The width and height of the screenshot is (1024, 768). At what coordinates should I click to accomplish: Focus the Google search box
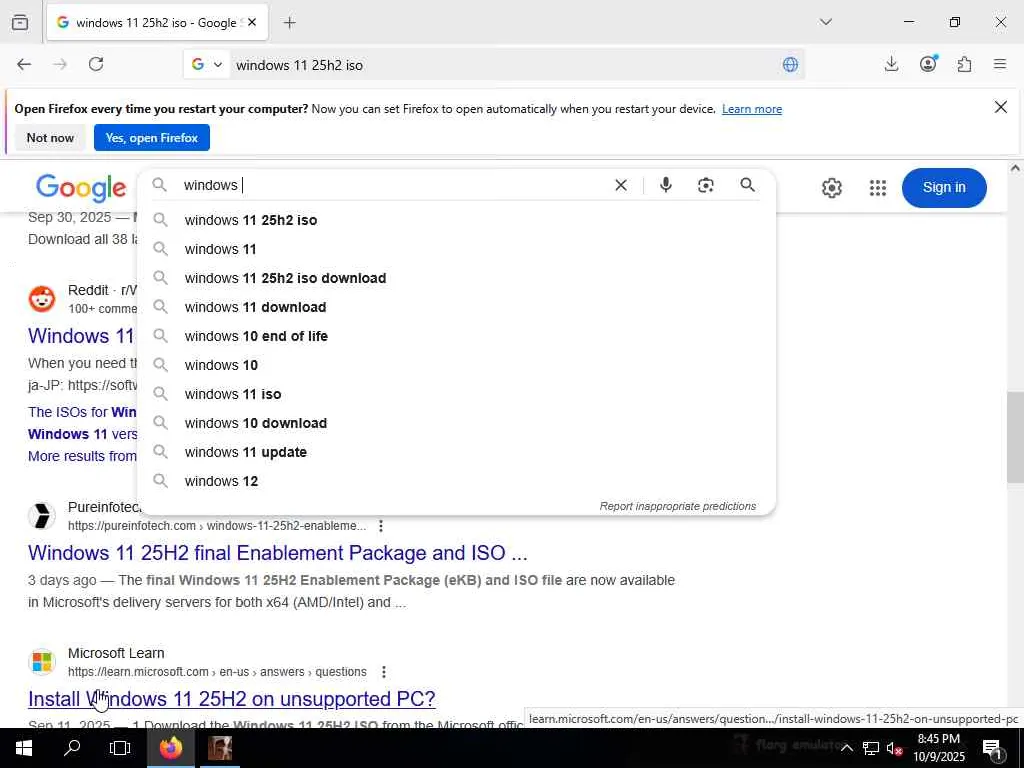pyautogui.click(x=392, y=185)
